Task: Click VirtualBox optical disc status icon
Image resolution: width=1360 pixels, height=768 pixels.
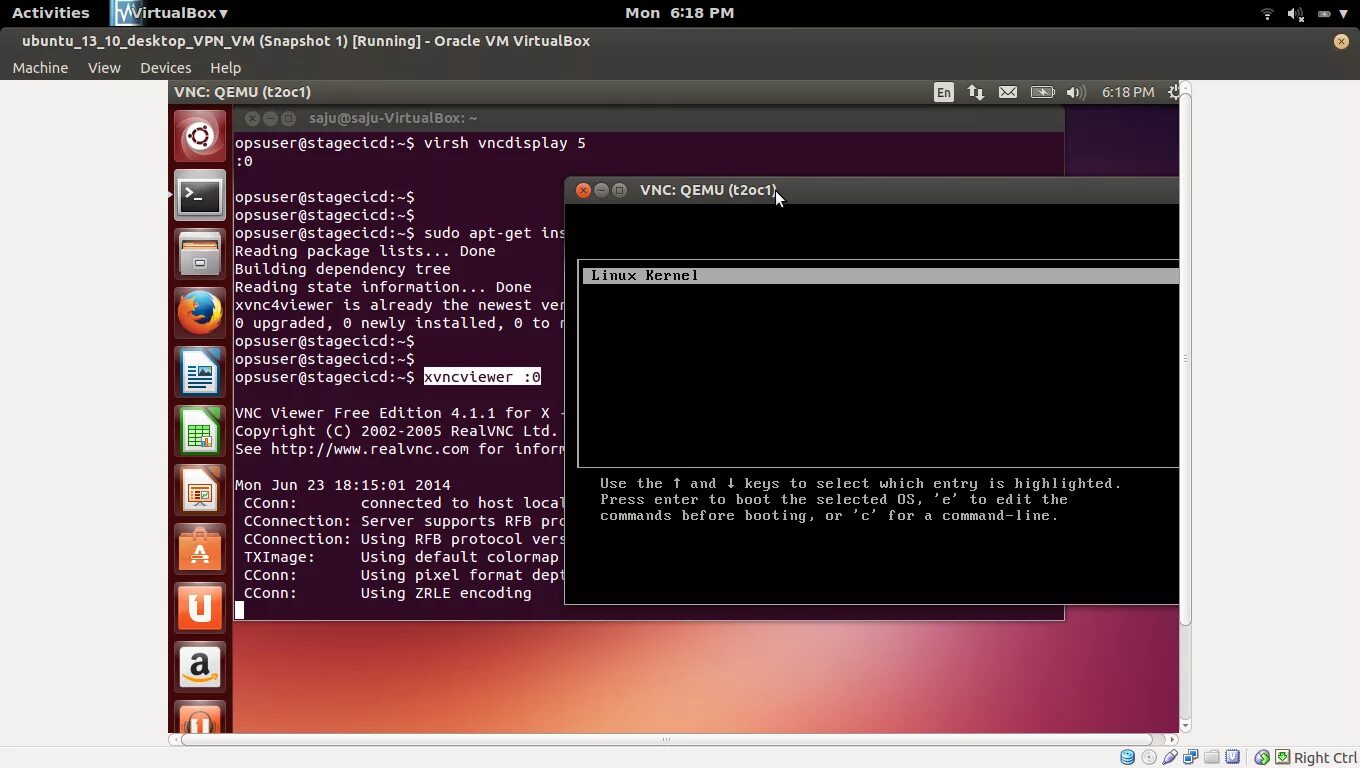Action: 1148,757
